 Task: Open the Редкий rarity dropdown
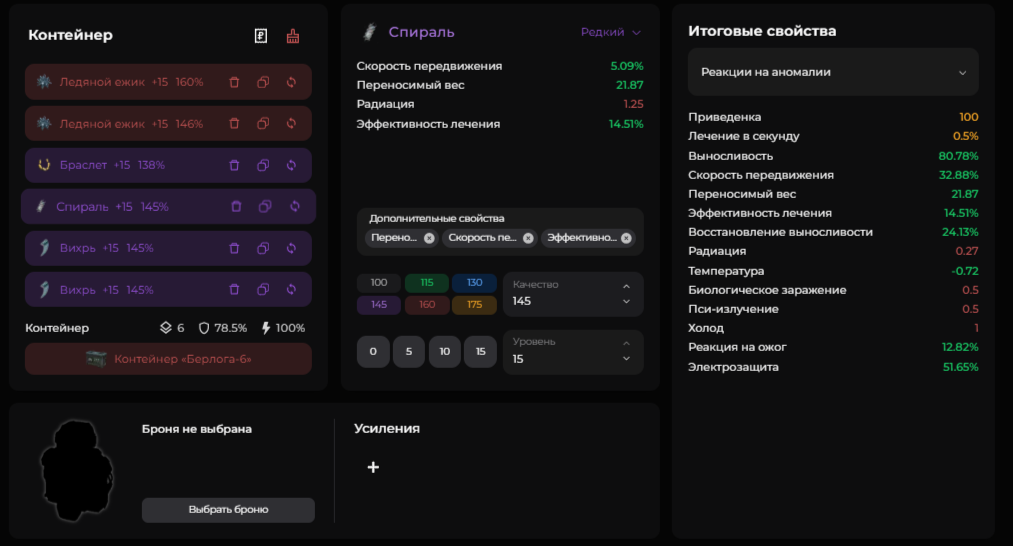point(610,32)
